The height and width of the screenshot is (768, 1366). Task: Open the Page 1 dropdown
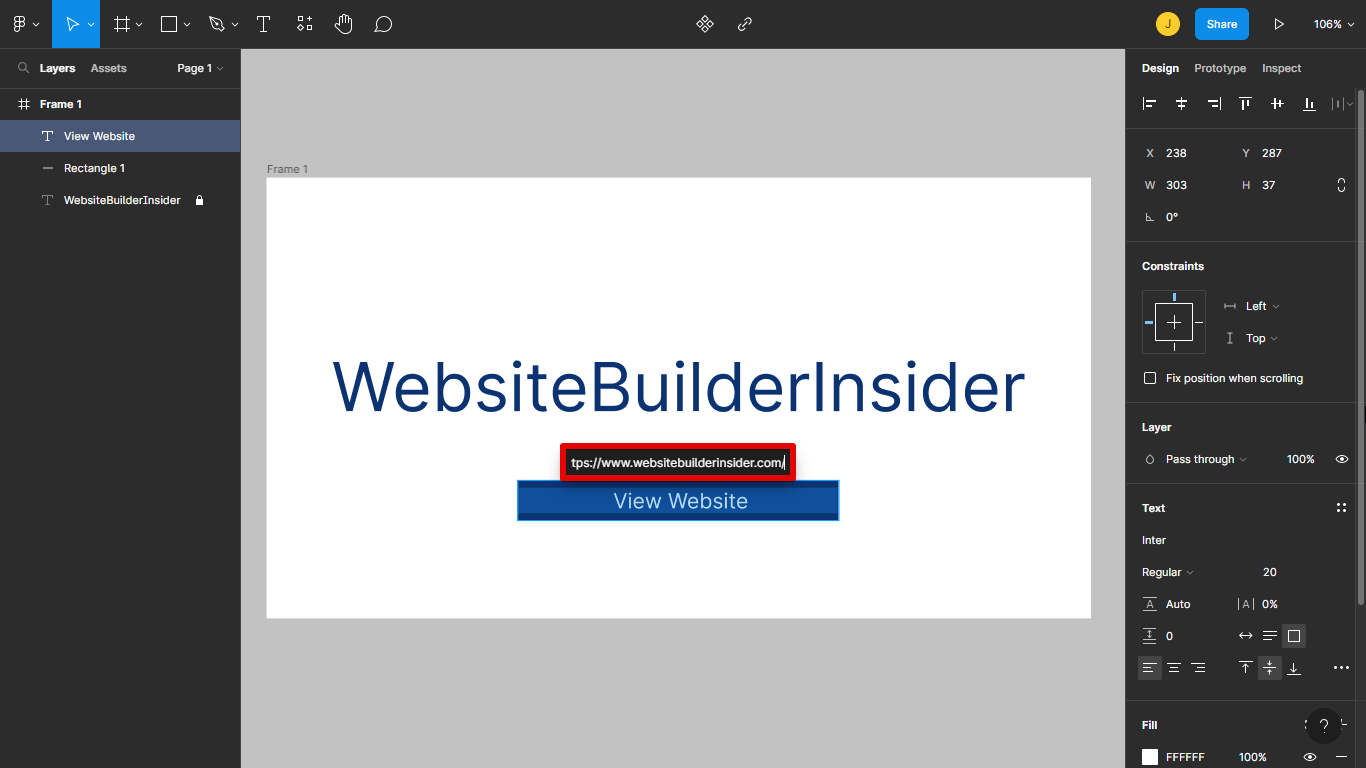coord(200,68)
